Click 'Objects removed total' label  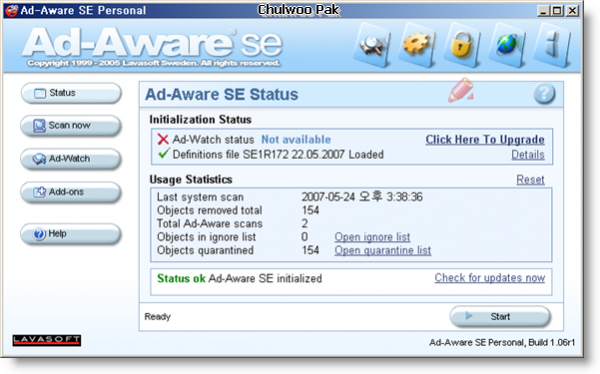coord(210,210)
